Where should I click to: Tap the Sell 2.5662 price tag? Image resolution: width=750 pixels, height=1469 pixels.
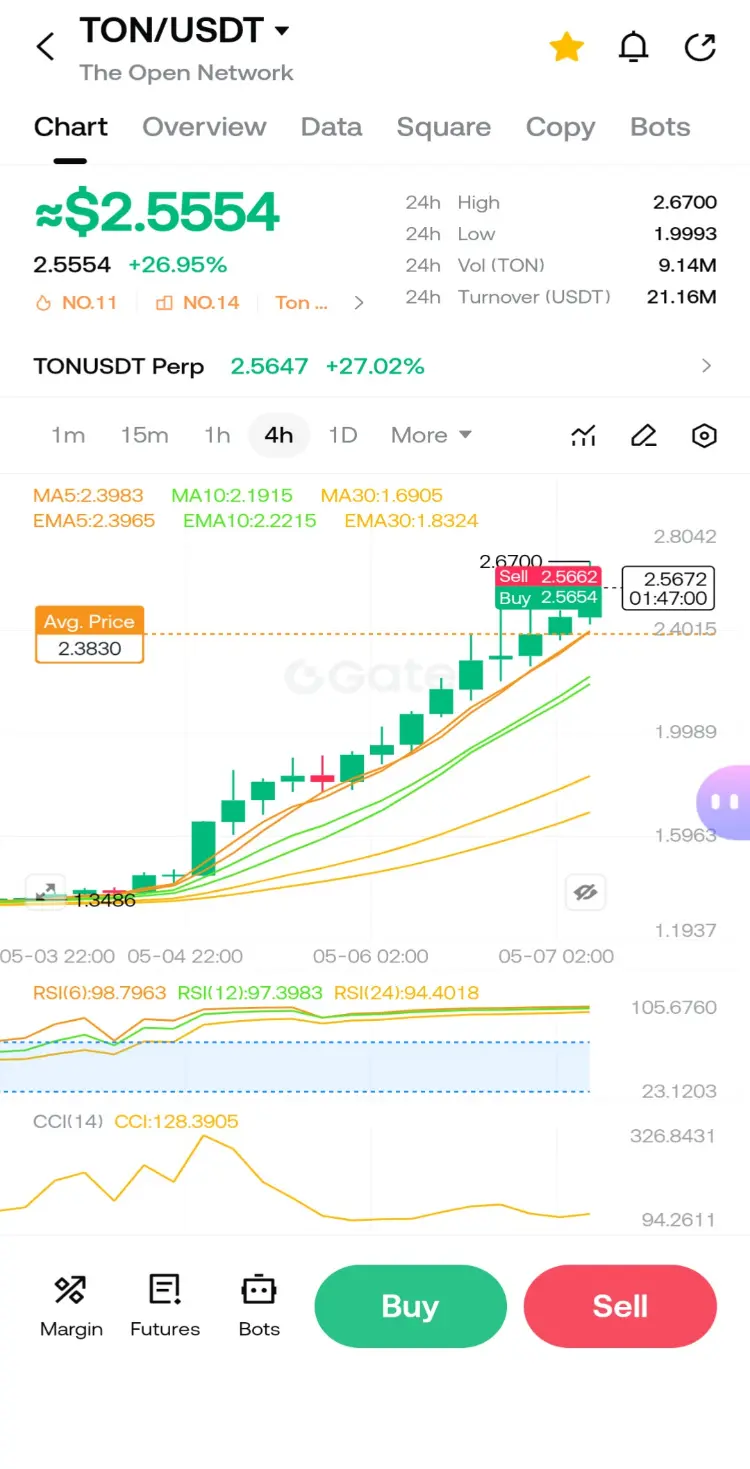548,576
